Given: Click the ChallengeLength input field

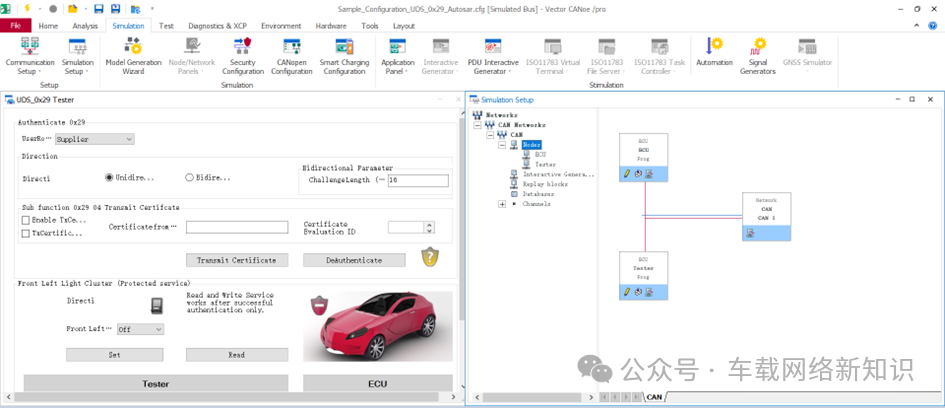Looking at the screenshot, I should point(418,180).
